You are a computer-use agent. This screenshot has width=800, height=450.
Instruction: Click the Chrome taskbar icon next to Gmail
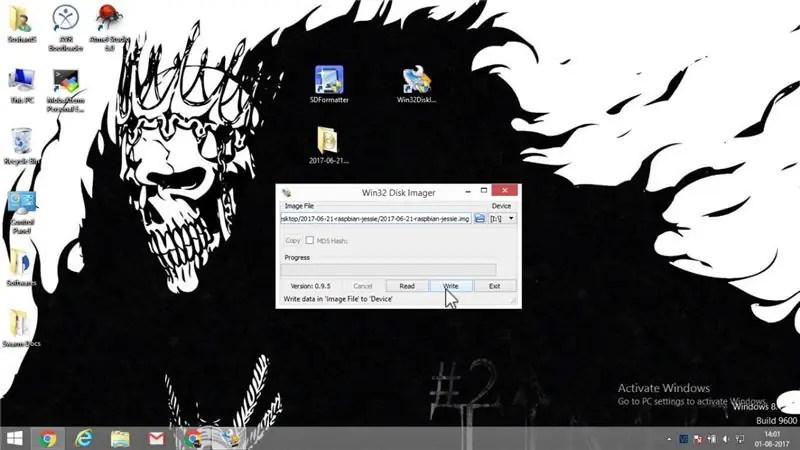point(193,438)
